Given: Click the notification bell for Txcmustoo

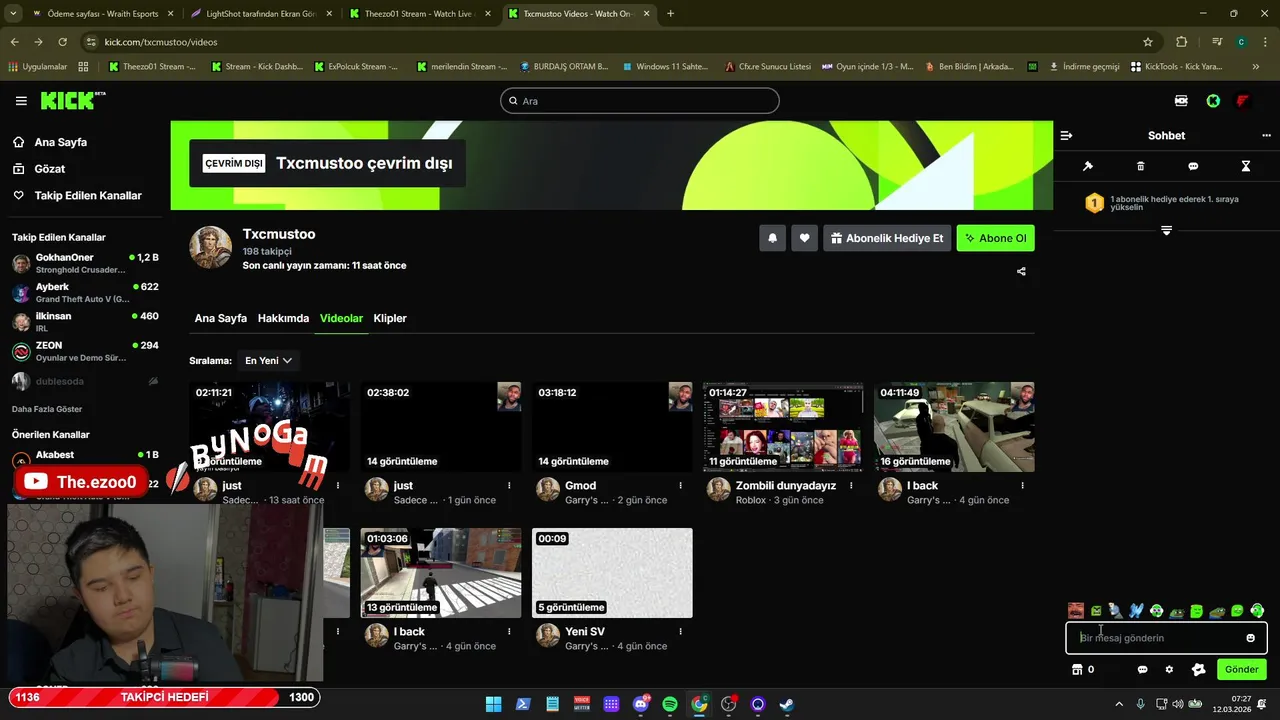Looking at the screenshot, I should pyautogui.click(x=772, y=238).
